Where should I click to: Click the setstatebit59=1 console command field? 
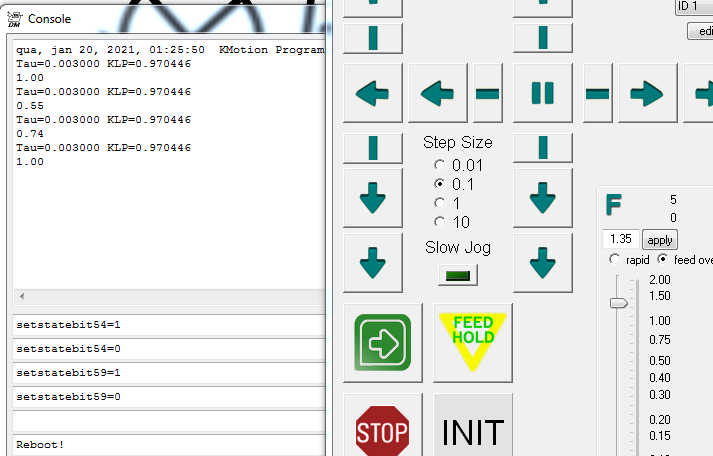point(170,373)
